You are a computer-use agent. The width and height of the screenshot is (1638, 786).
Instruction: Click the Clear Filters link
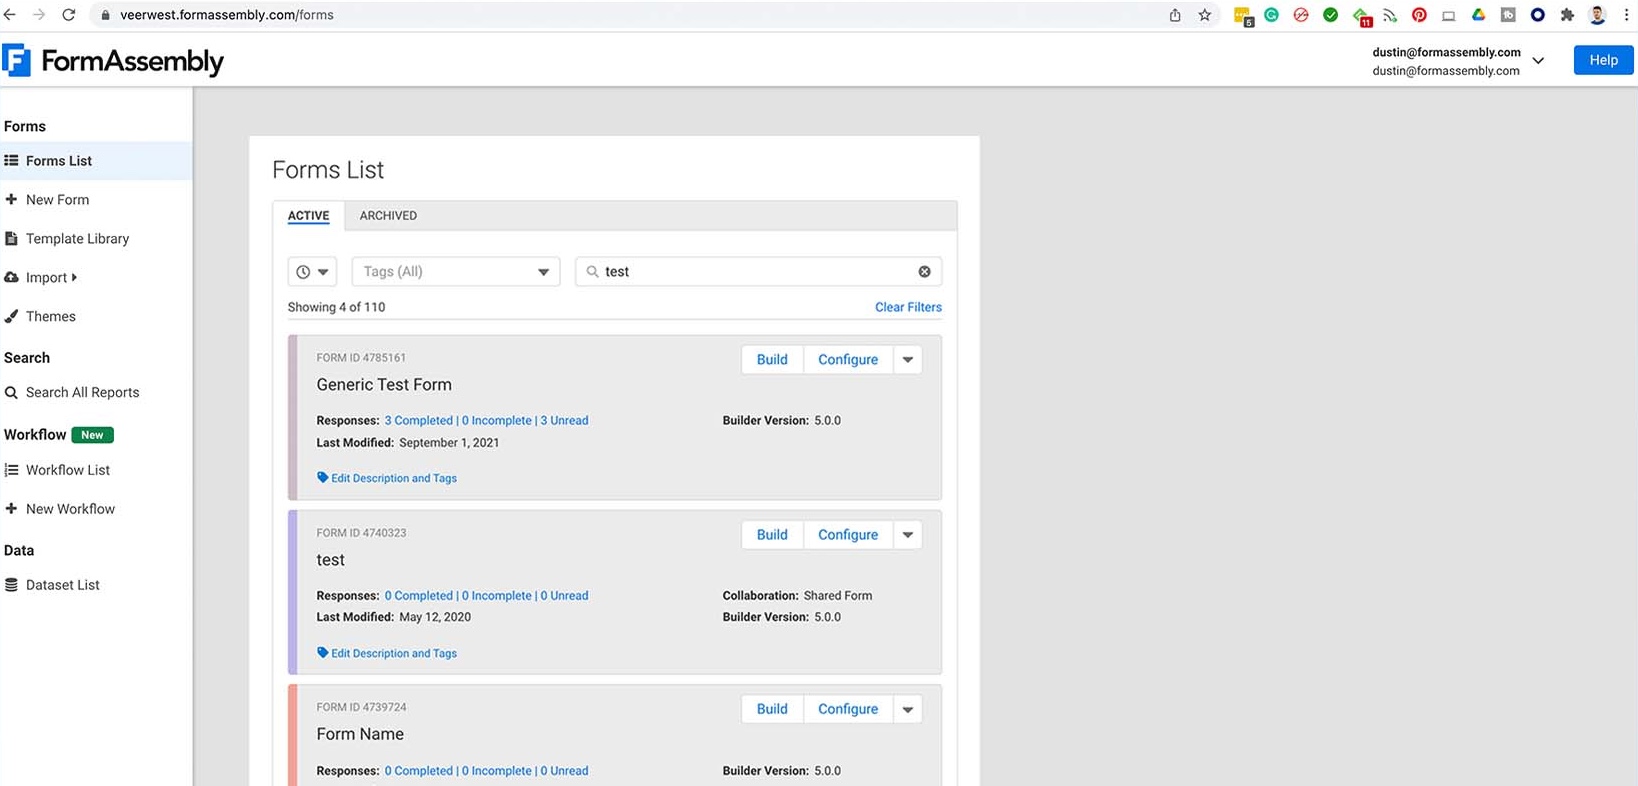pyautogui.click(x=908, y=307)
